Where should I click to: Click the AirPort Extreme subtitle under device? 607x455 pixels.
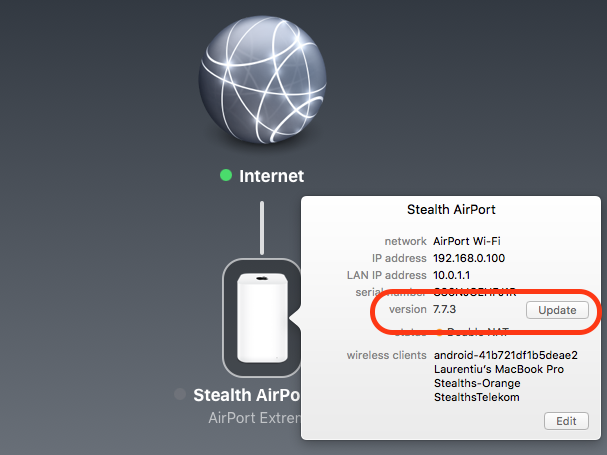tap(255, 418)
